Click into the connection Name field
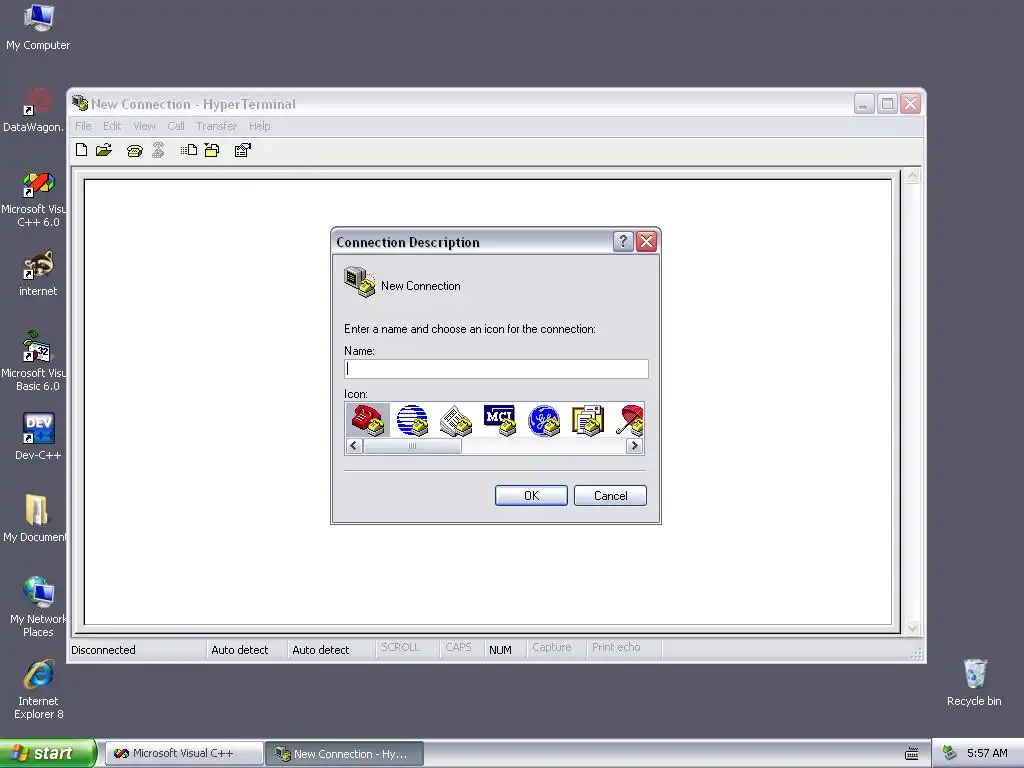The image size is (1024, 768). coord(496,369)
